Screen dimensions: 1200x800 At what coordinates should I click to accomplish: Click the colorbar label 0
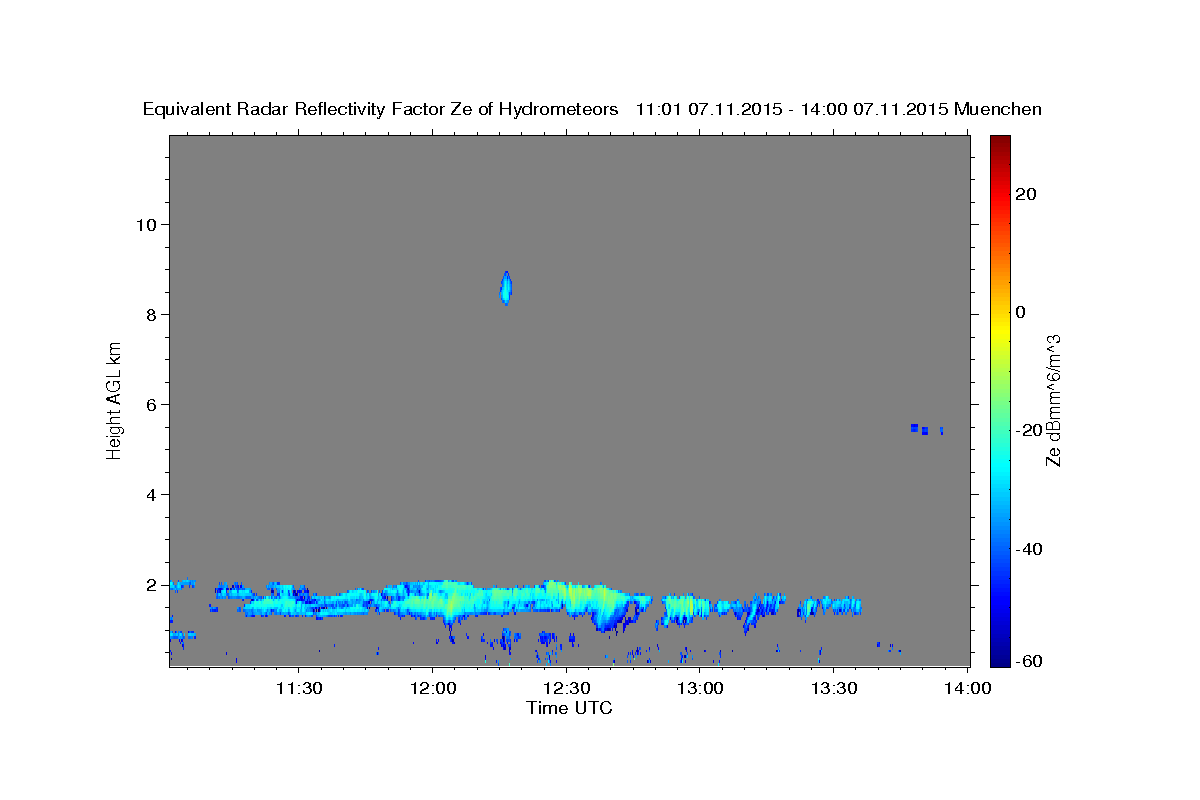1020,312
